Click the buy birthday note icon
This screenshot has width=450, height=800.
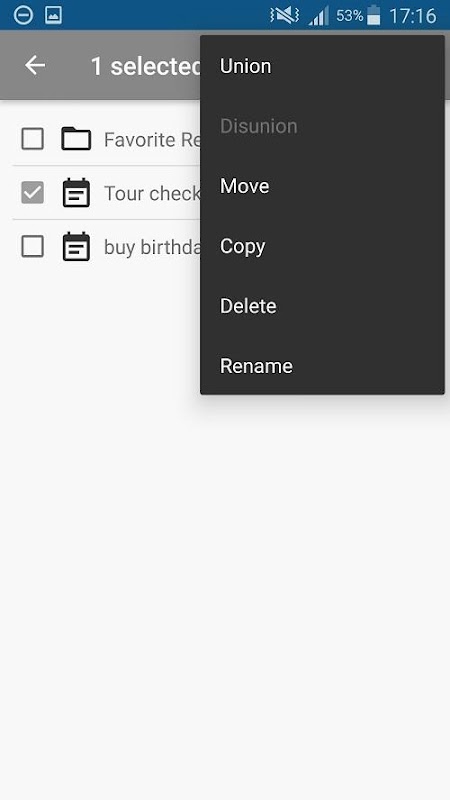(x=77, y=247)
